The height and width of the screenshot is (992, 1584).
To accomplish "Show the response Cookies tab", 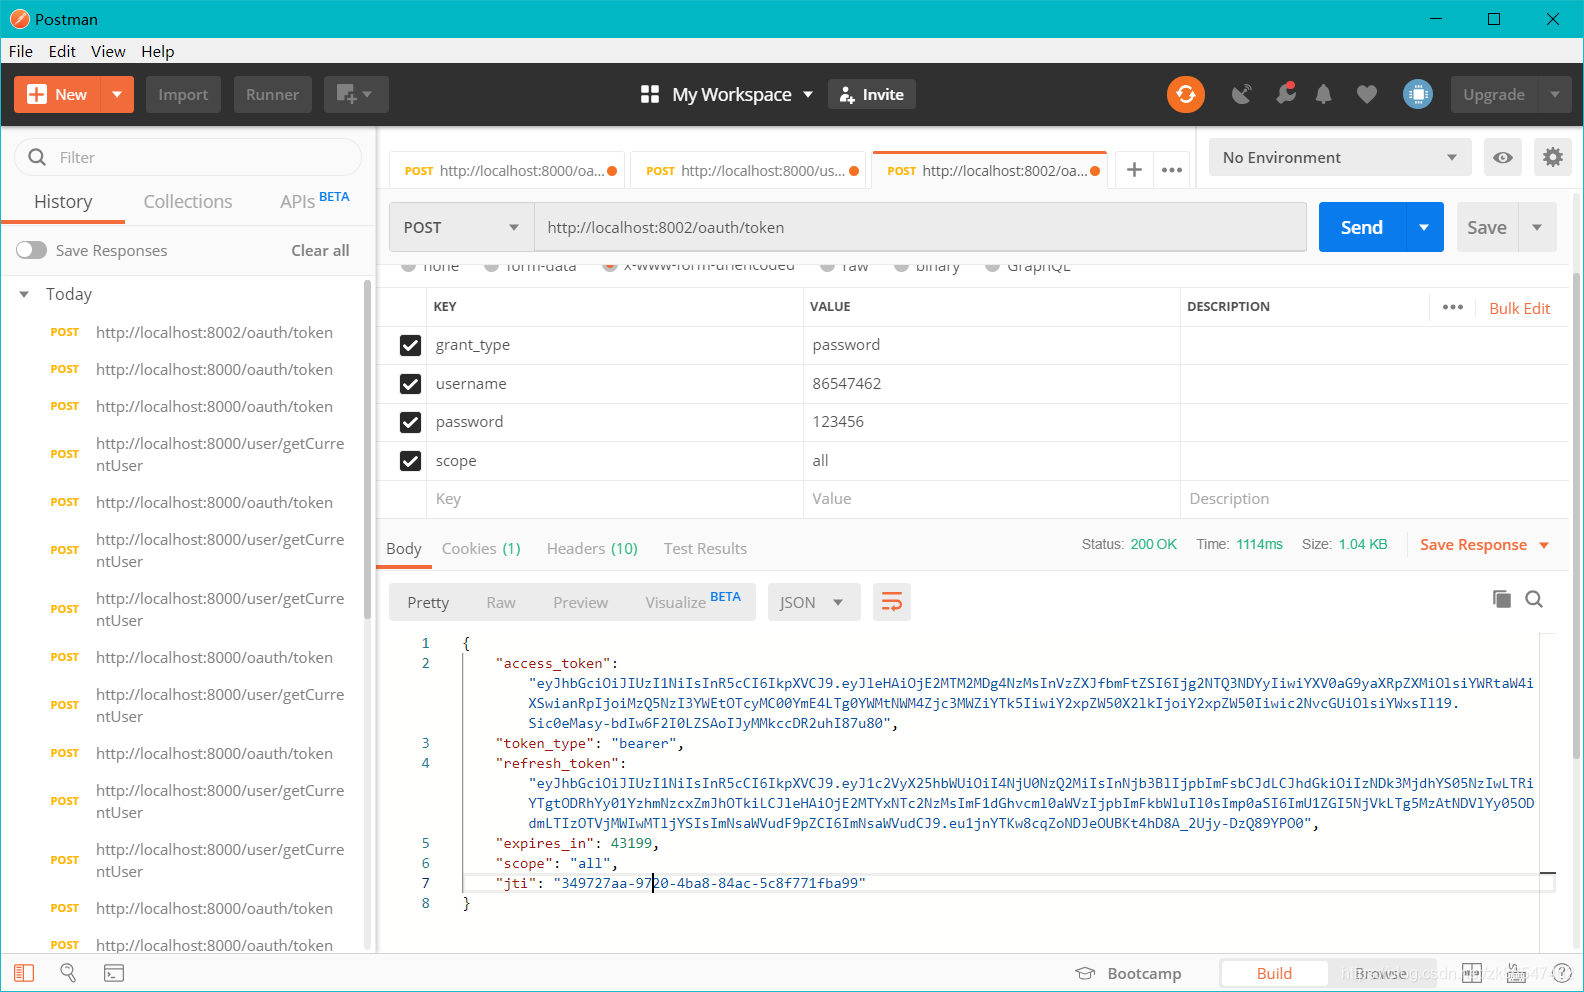I will [x=481, y=548].
